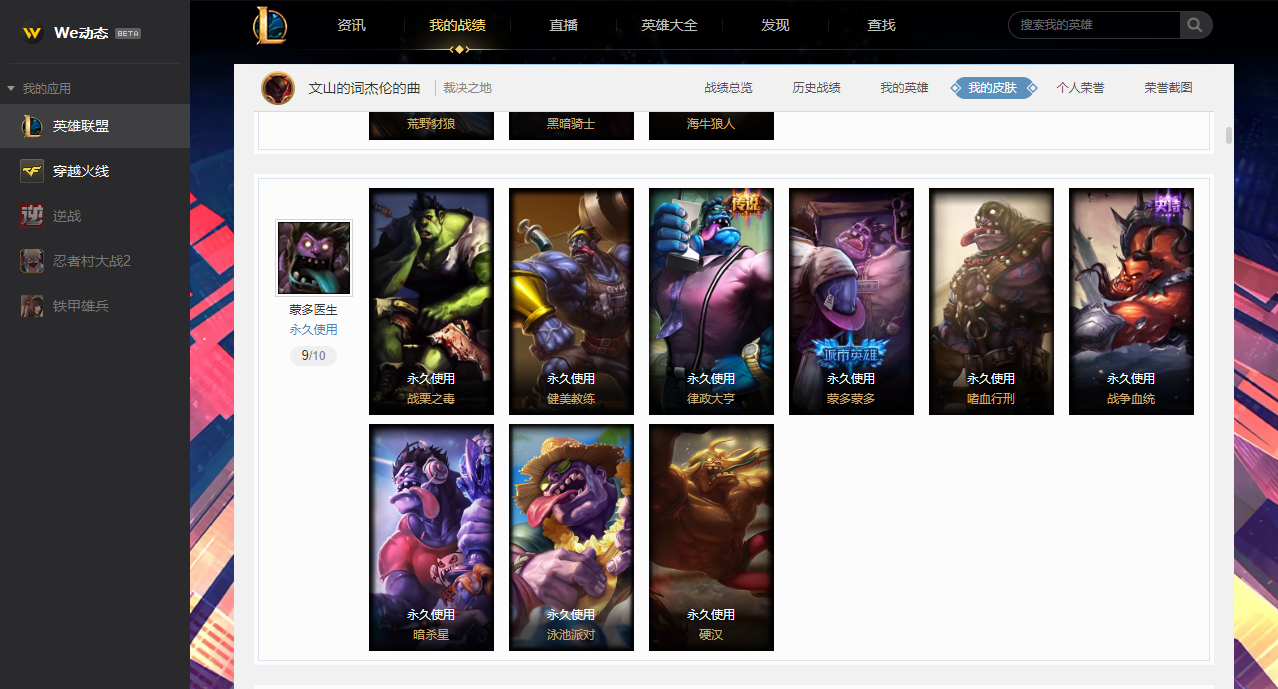Open 穿越火线 game icon in sidebar
Viewport: 1278px width, 689px height.
click(32, 171)
